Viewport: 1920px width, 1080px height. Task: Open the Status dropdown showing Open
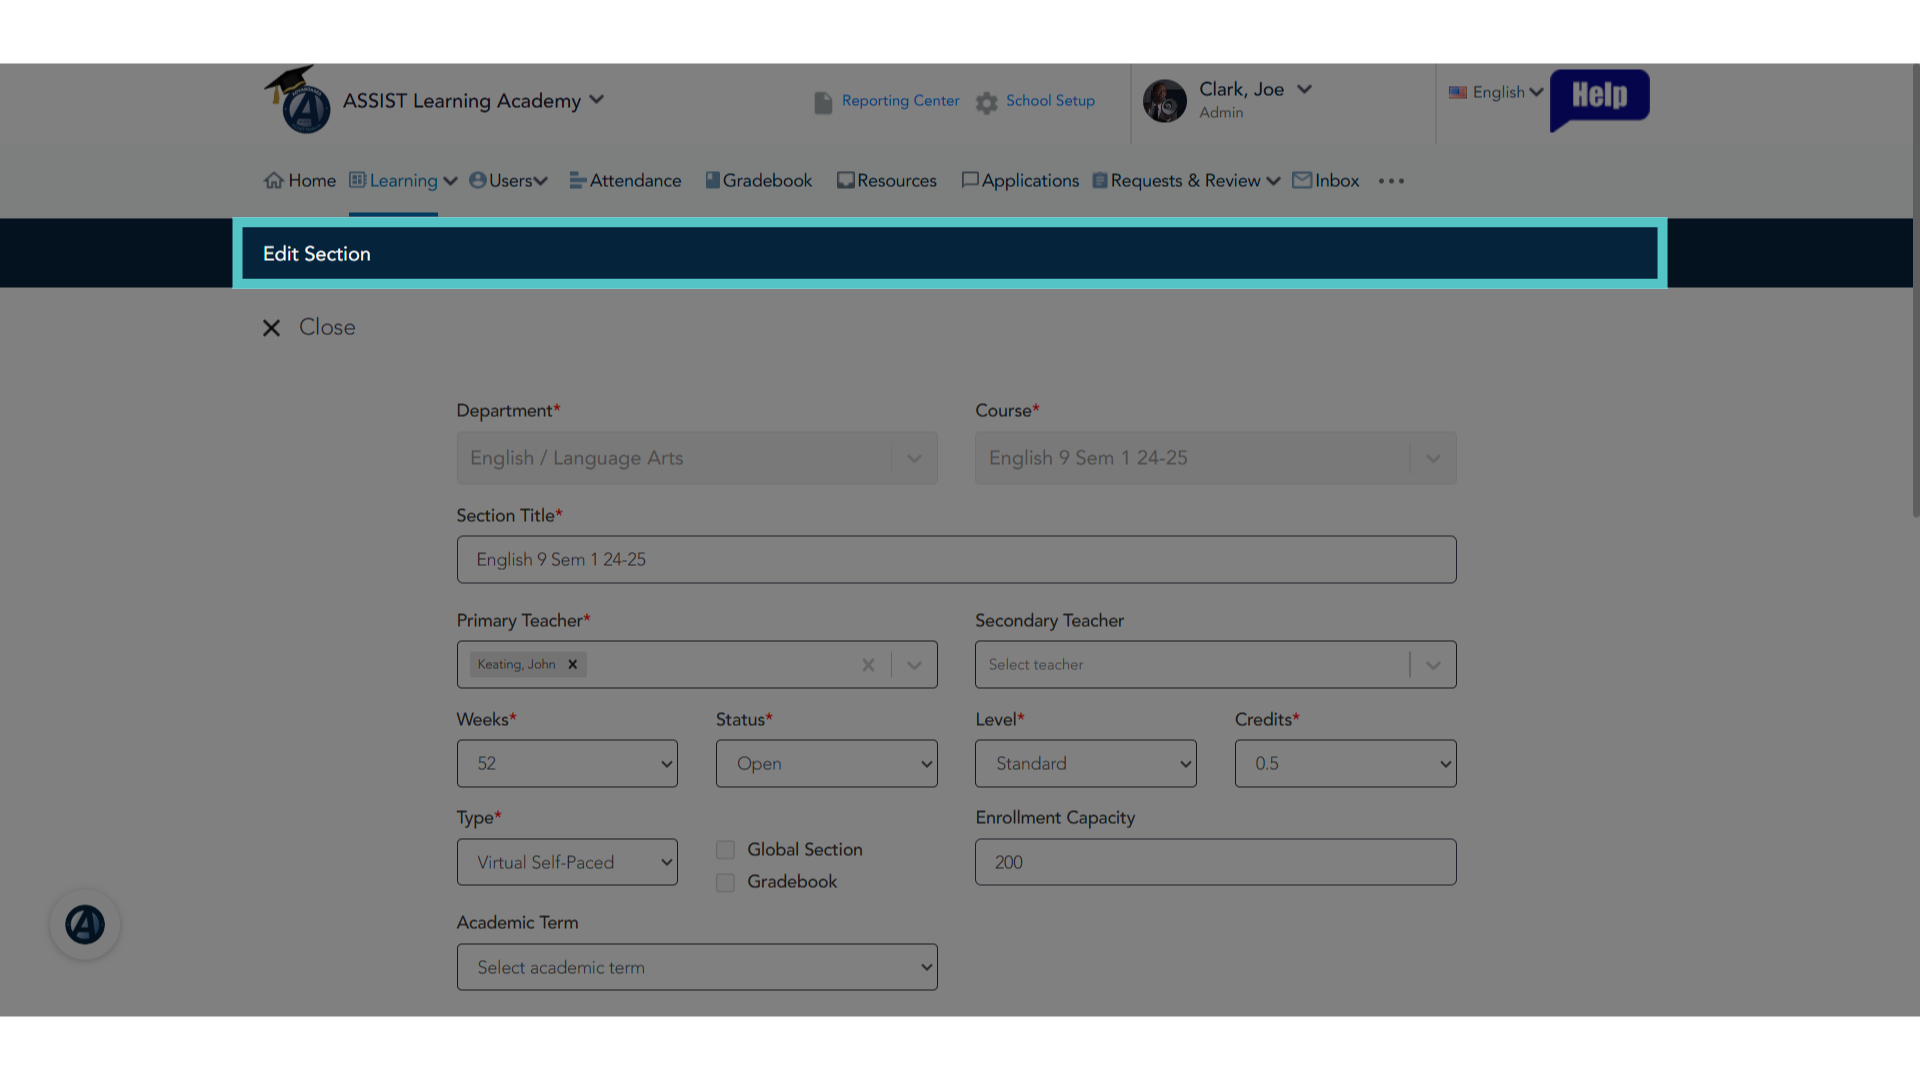tap(826, 764)
